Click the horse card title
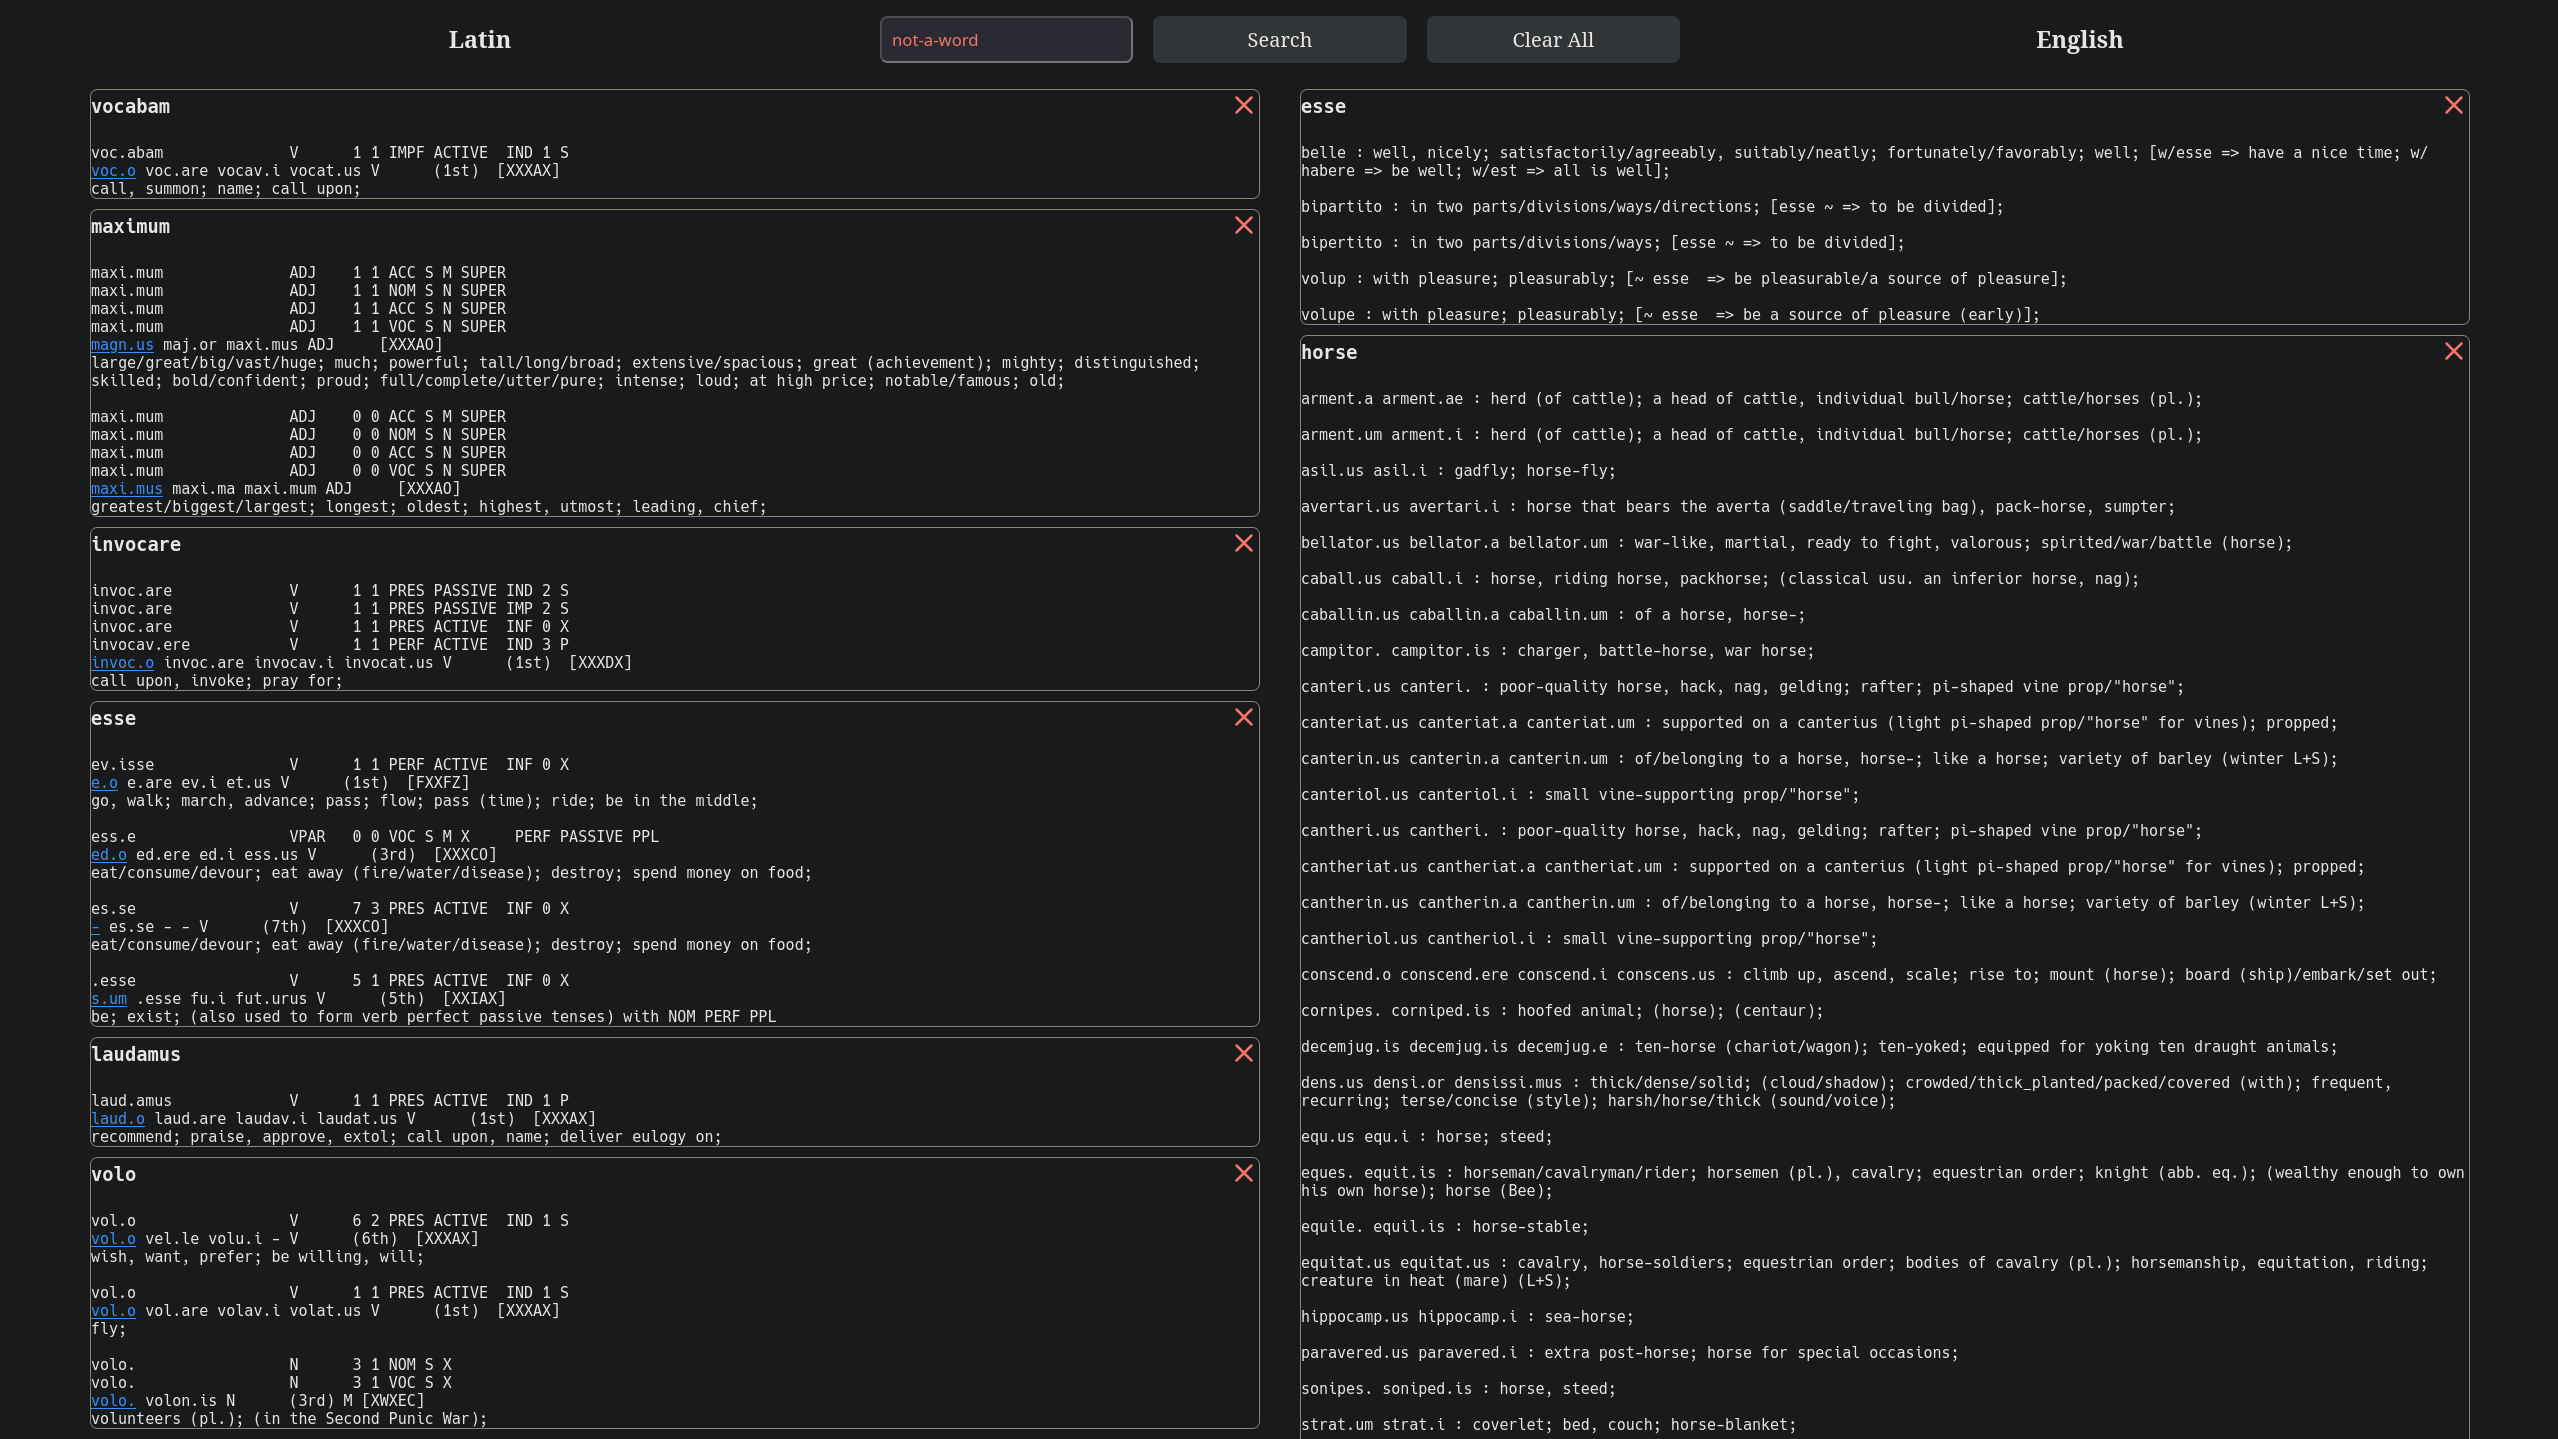 coord(1329,353)
